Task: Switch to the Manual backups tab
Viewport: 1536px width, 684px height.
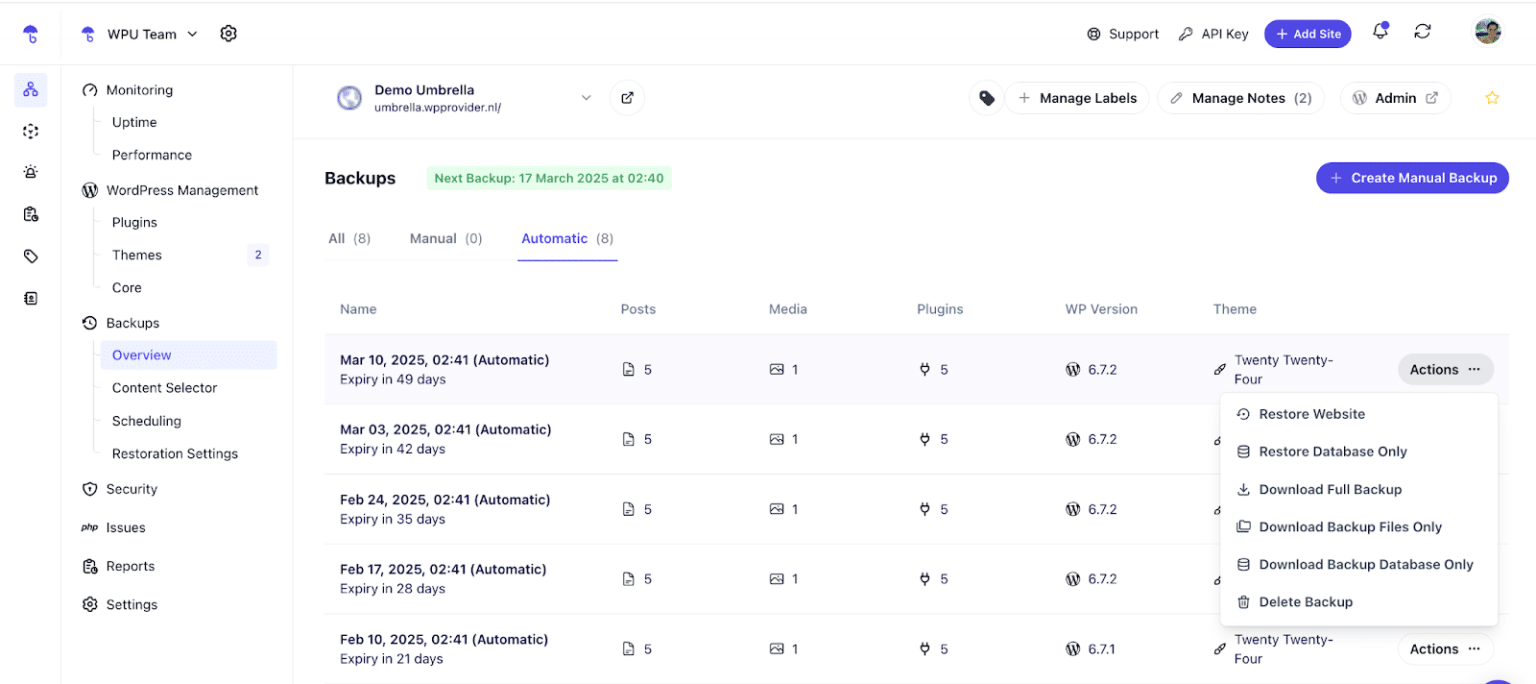Action: pyautogui.click(x=445, y=239)
